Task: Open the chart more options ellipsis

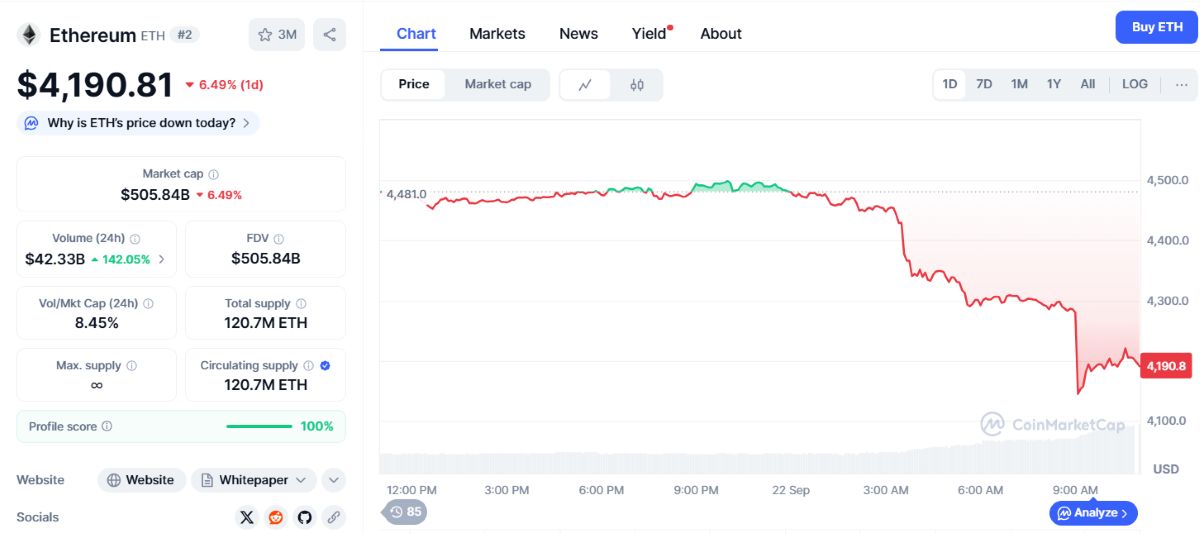Action: point(1181,84)
